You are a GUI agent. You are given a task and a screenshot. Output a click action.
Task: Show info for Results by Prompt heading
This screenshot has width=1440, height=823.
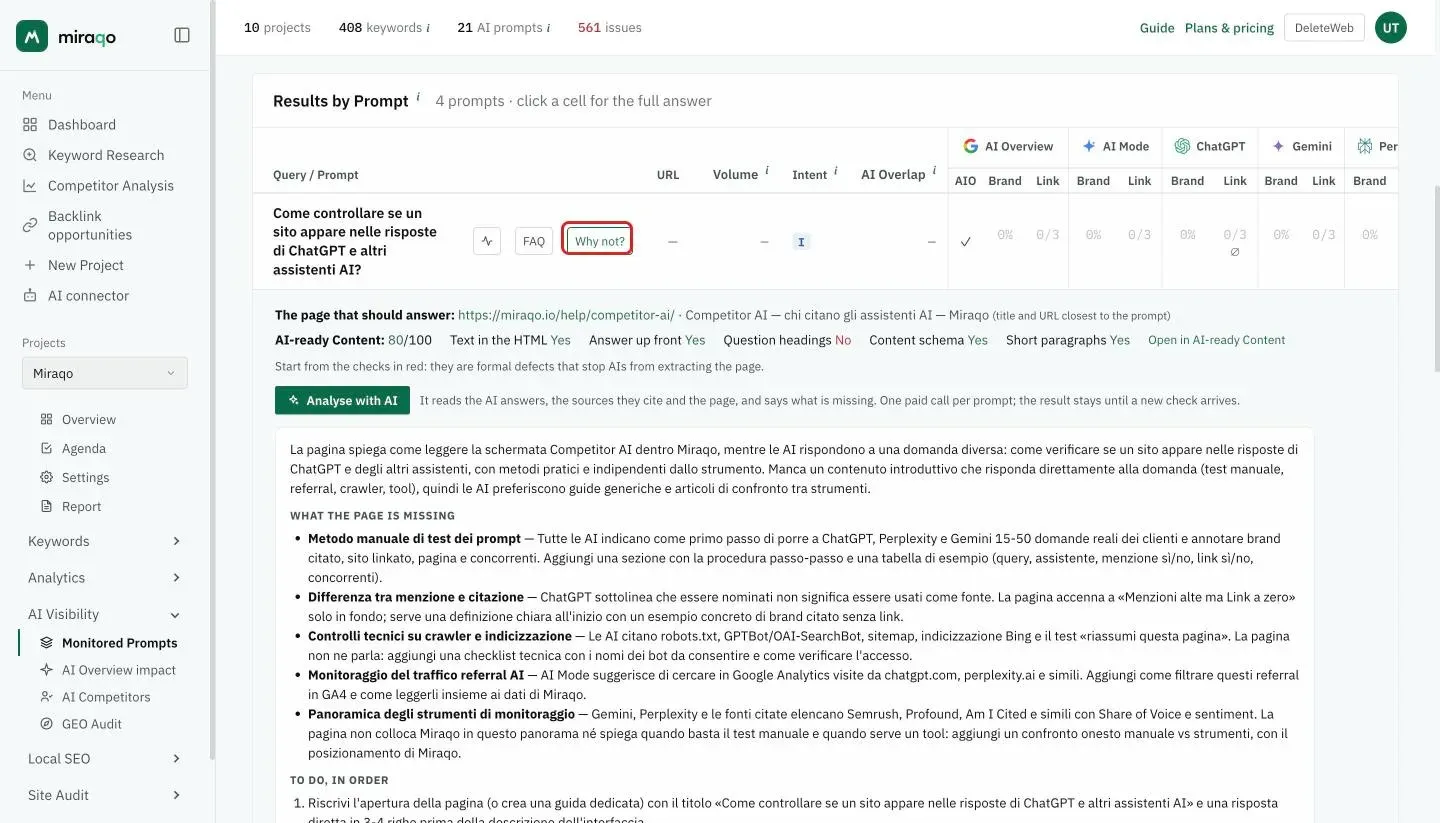(x=418, y=97)
